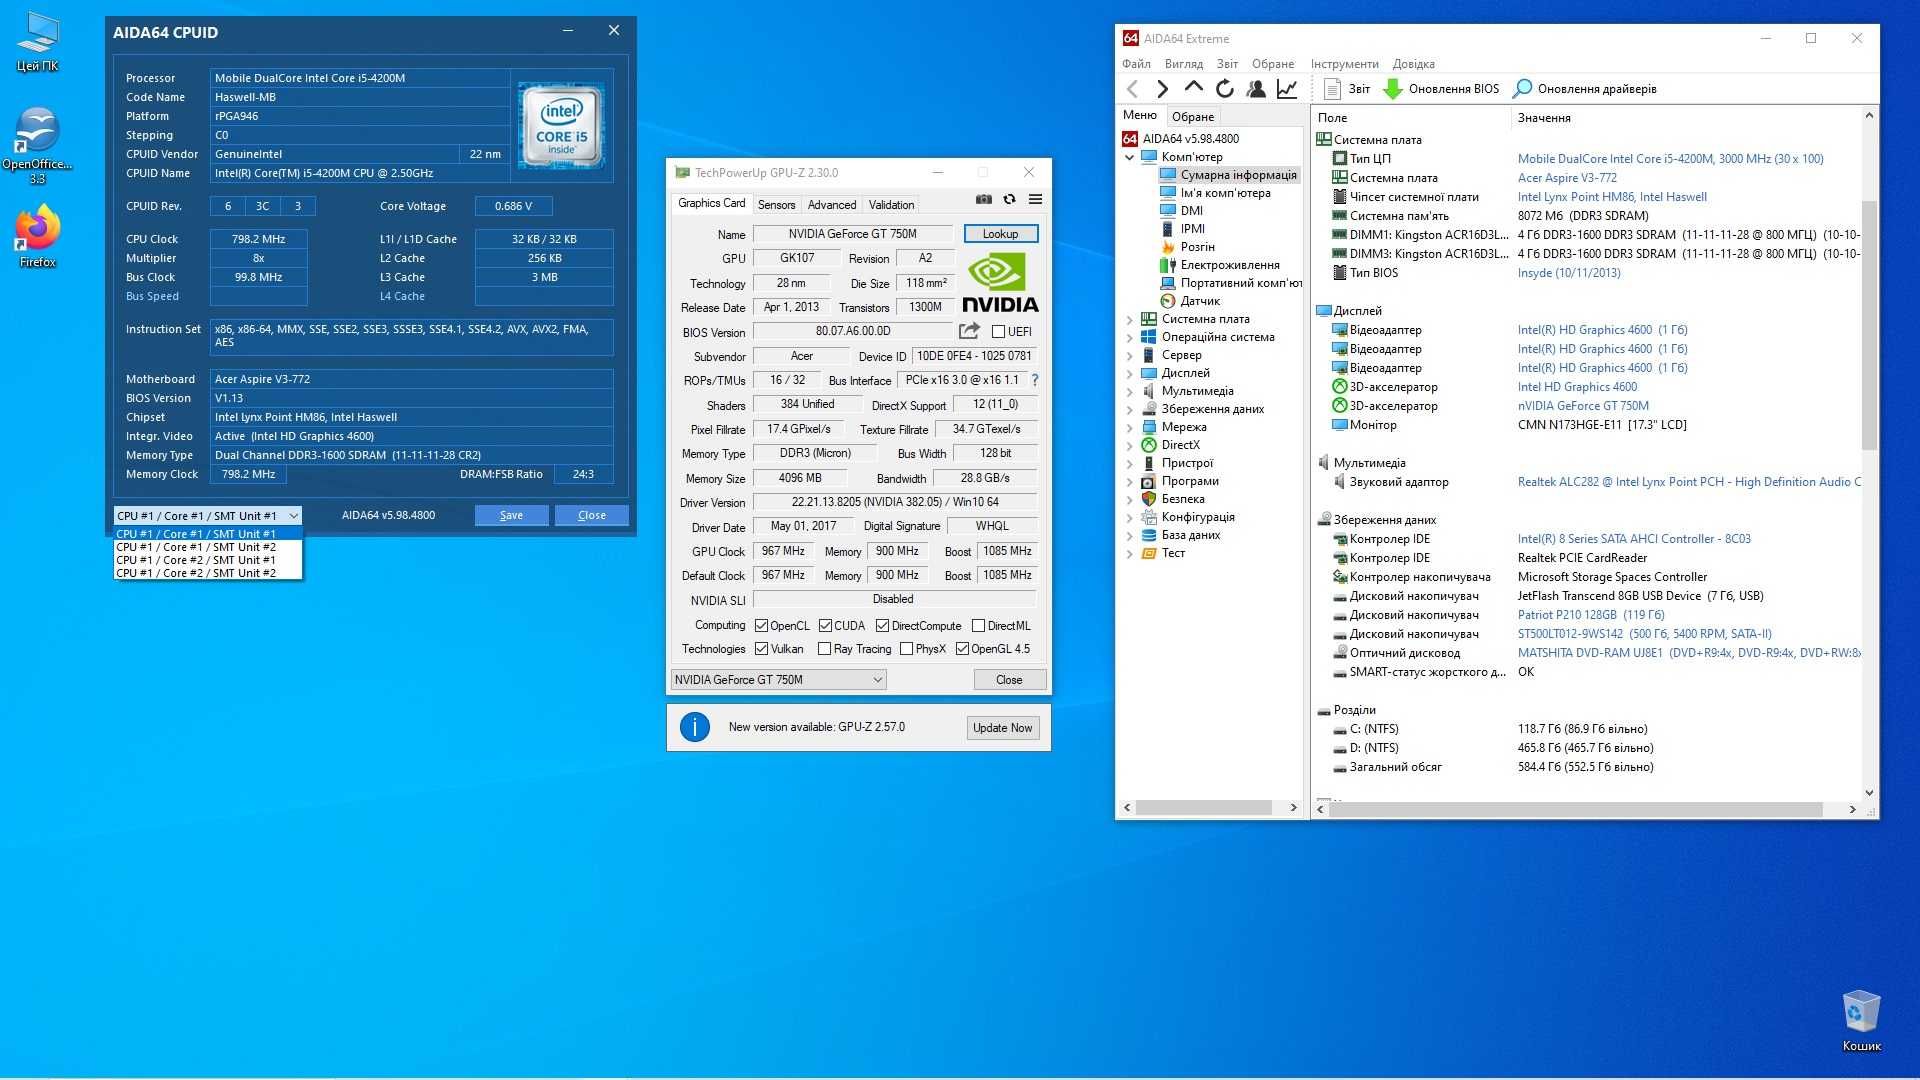
Task: Expand Сервер tree node
Action: tap(1129, 356)
